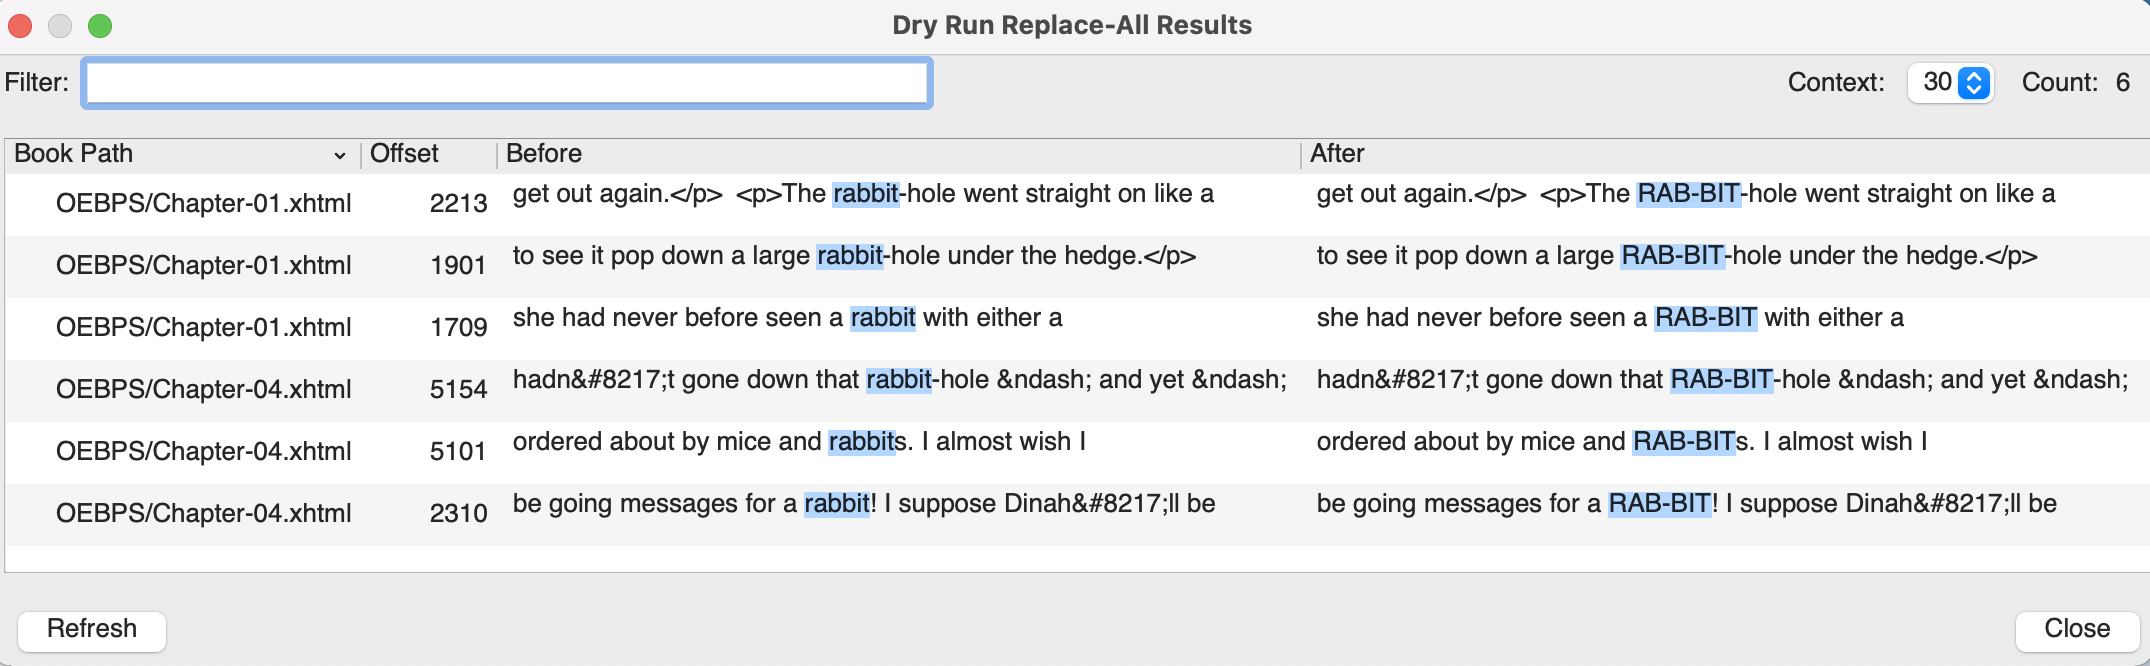Select the Chapter-01 row with offset 1901
Image resolution: width=2150 pixels, height=666 pixels.
point(203,266)
